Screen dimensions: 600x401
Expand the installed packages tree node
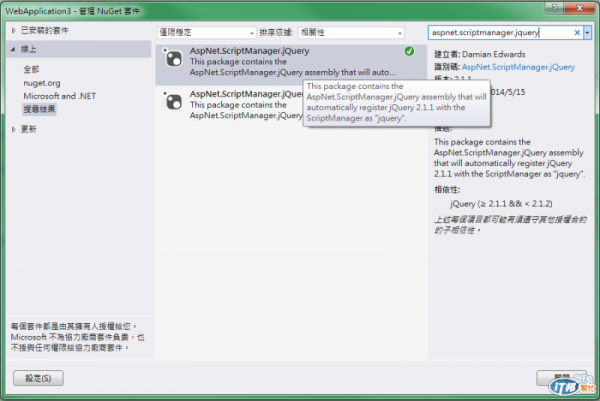[13, 30]
